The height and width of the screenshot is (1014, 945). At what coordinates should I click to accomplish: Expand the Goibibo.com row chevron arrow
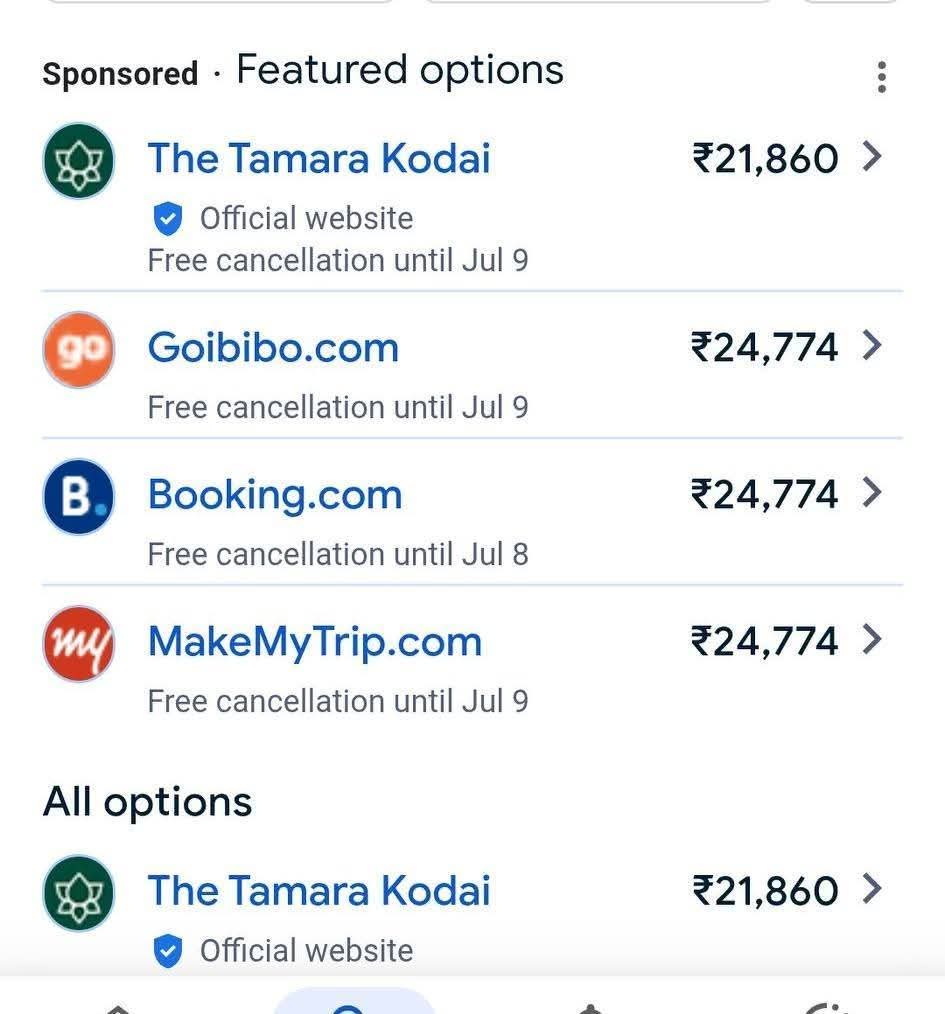coord(872,346)
